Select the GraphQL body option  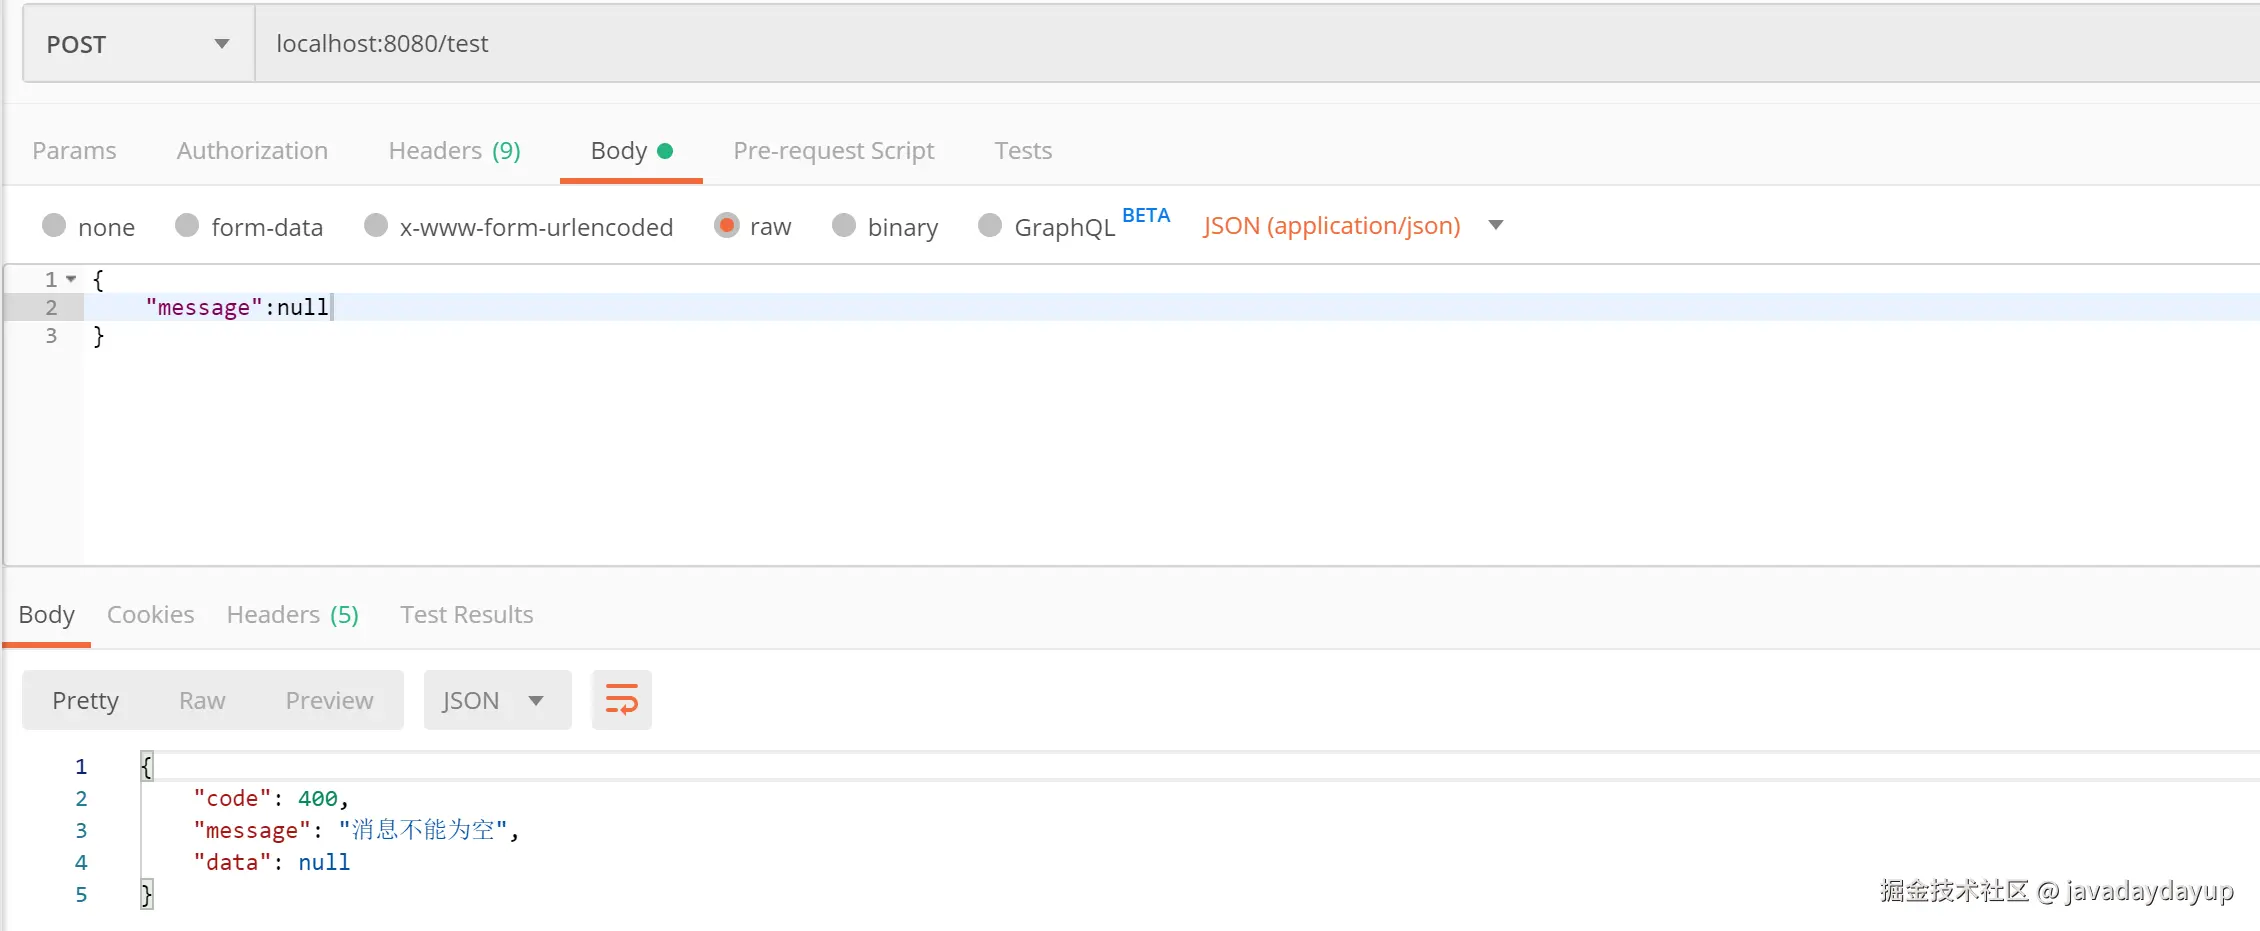(x=990, y=226)
